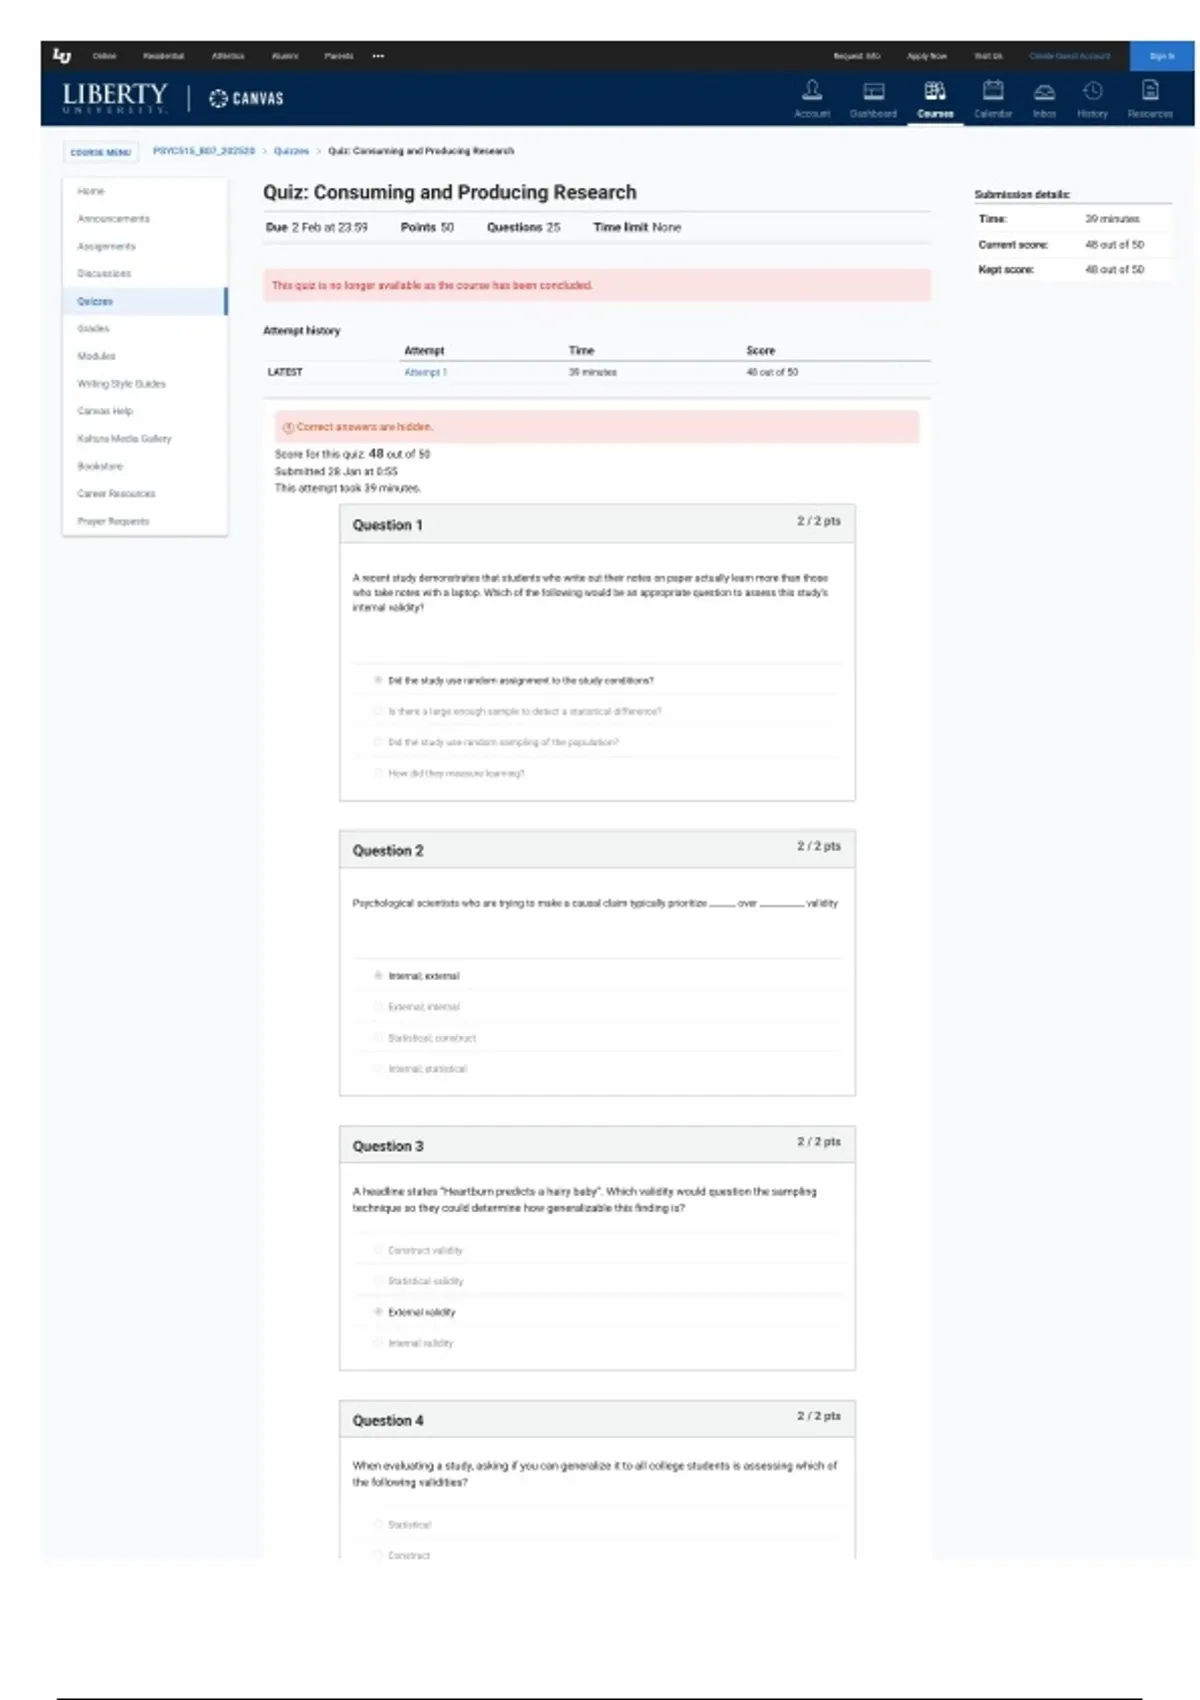Click the LU logo in top bar

pos(62,56)
